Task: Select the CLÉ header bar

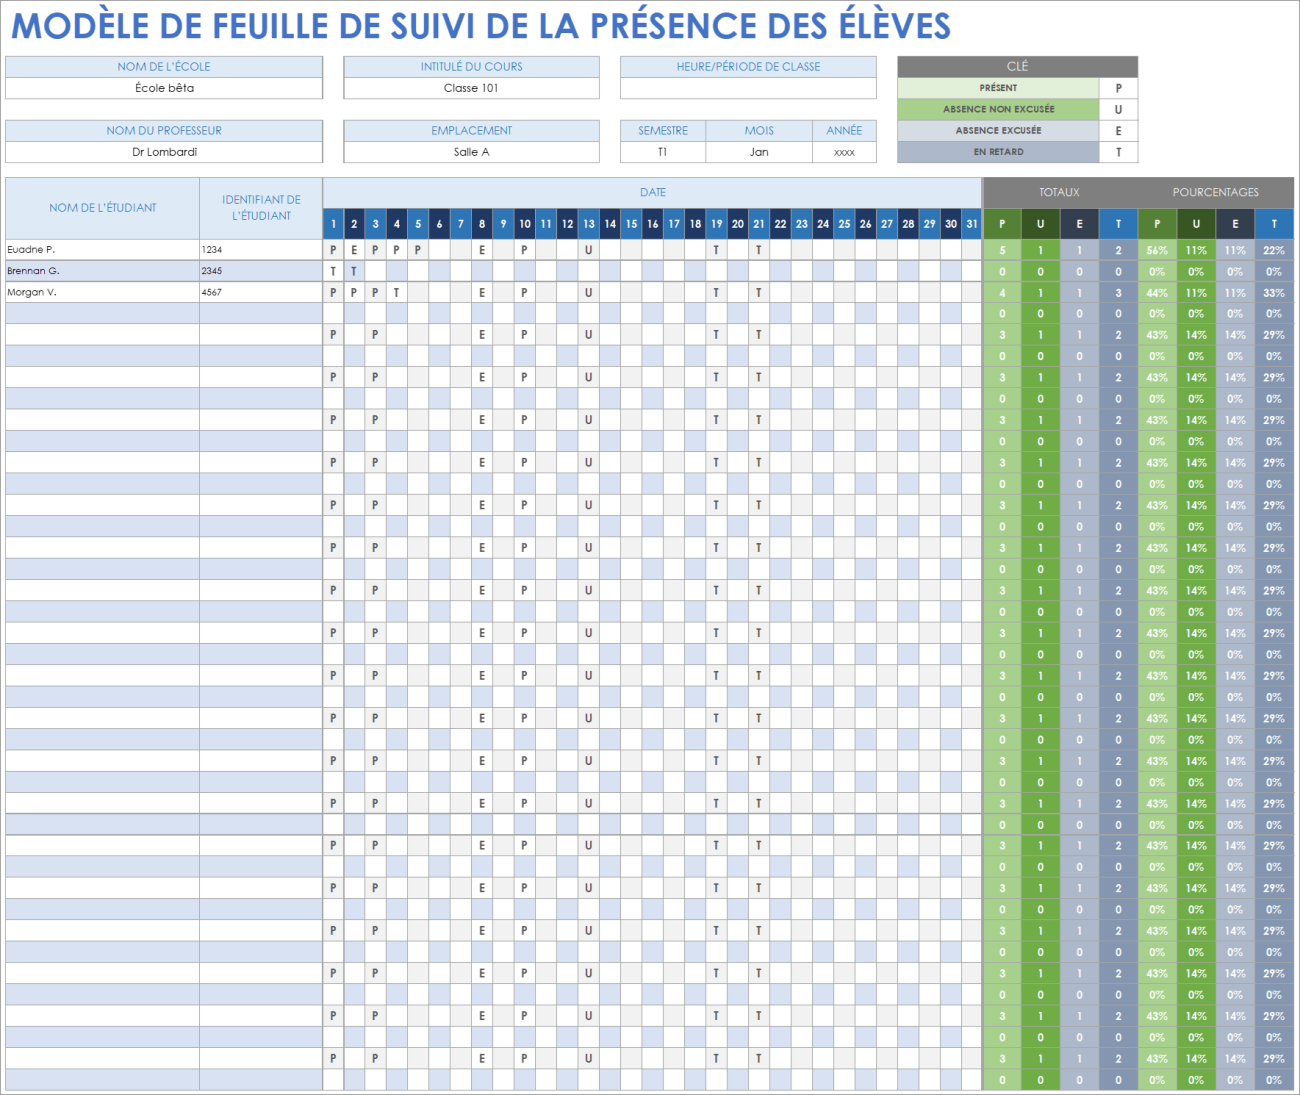Action: coord(1017,66)
